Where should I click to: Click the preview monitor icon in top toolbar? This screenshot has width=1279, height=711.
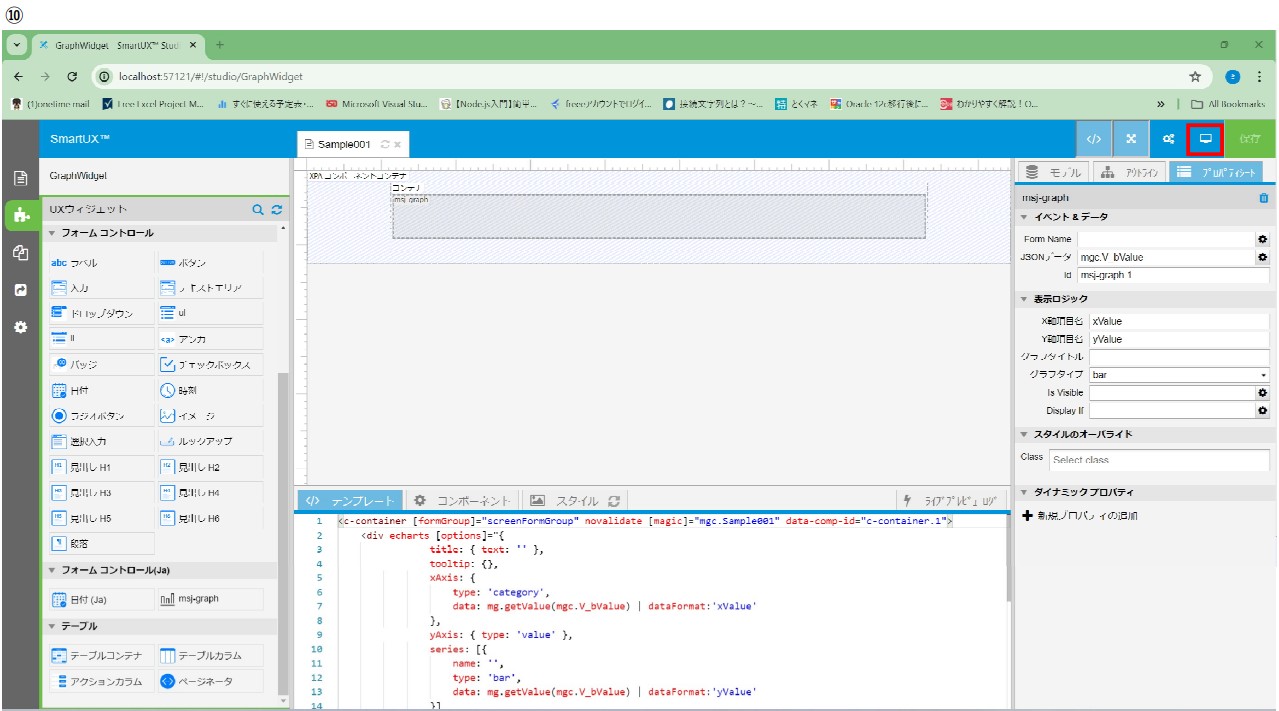(1205, 139)
